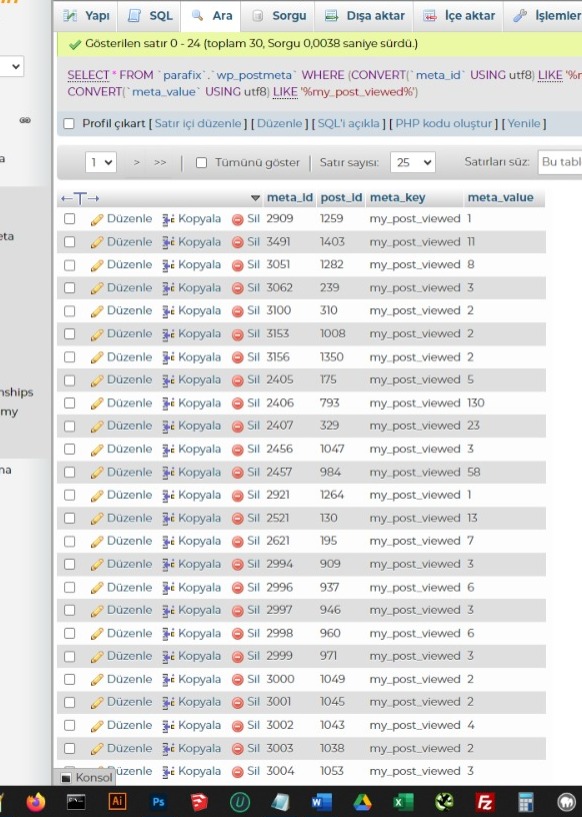The height and width of the screenshot is (817, 582).
Task: Click the Konsol console icon
Action: [x=66, y=778]
